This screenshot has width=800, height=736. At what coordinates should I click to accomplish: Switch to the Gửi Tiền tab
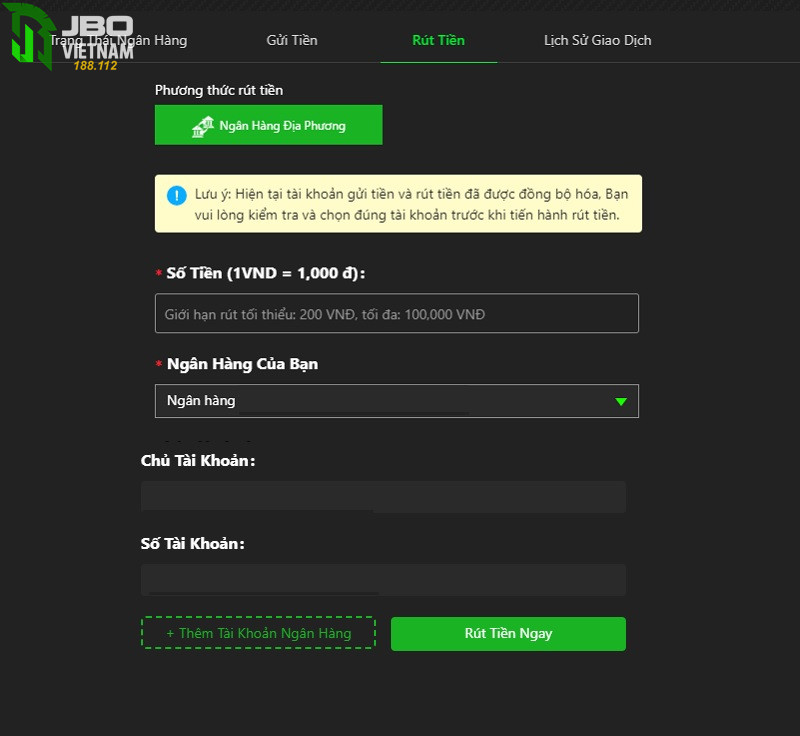[292, 40]
